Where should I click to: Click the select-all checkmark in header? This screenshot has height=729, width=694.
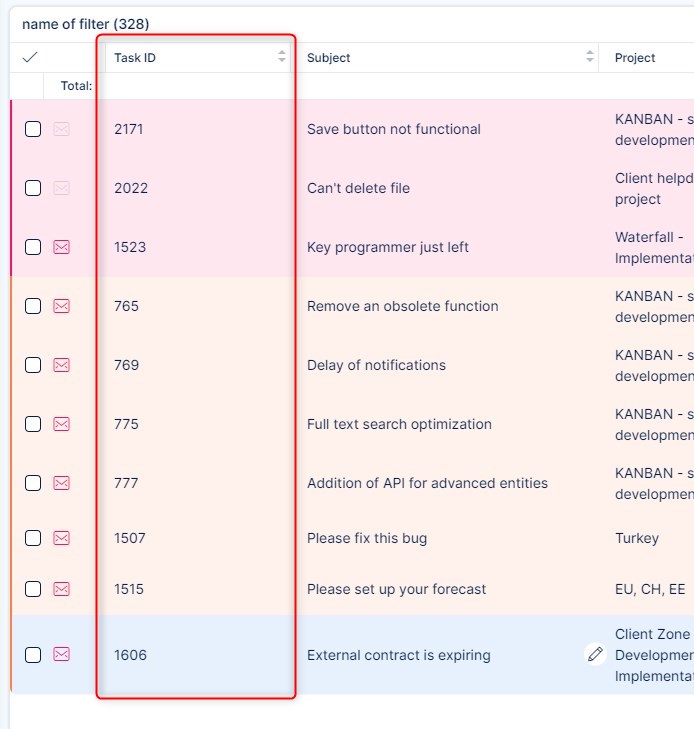(x=30, y=58)
